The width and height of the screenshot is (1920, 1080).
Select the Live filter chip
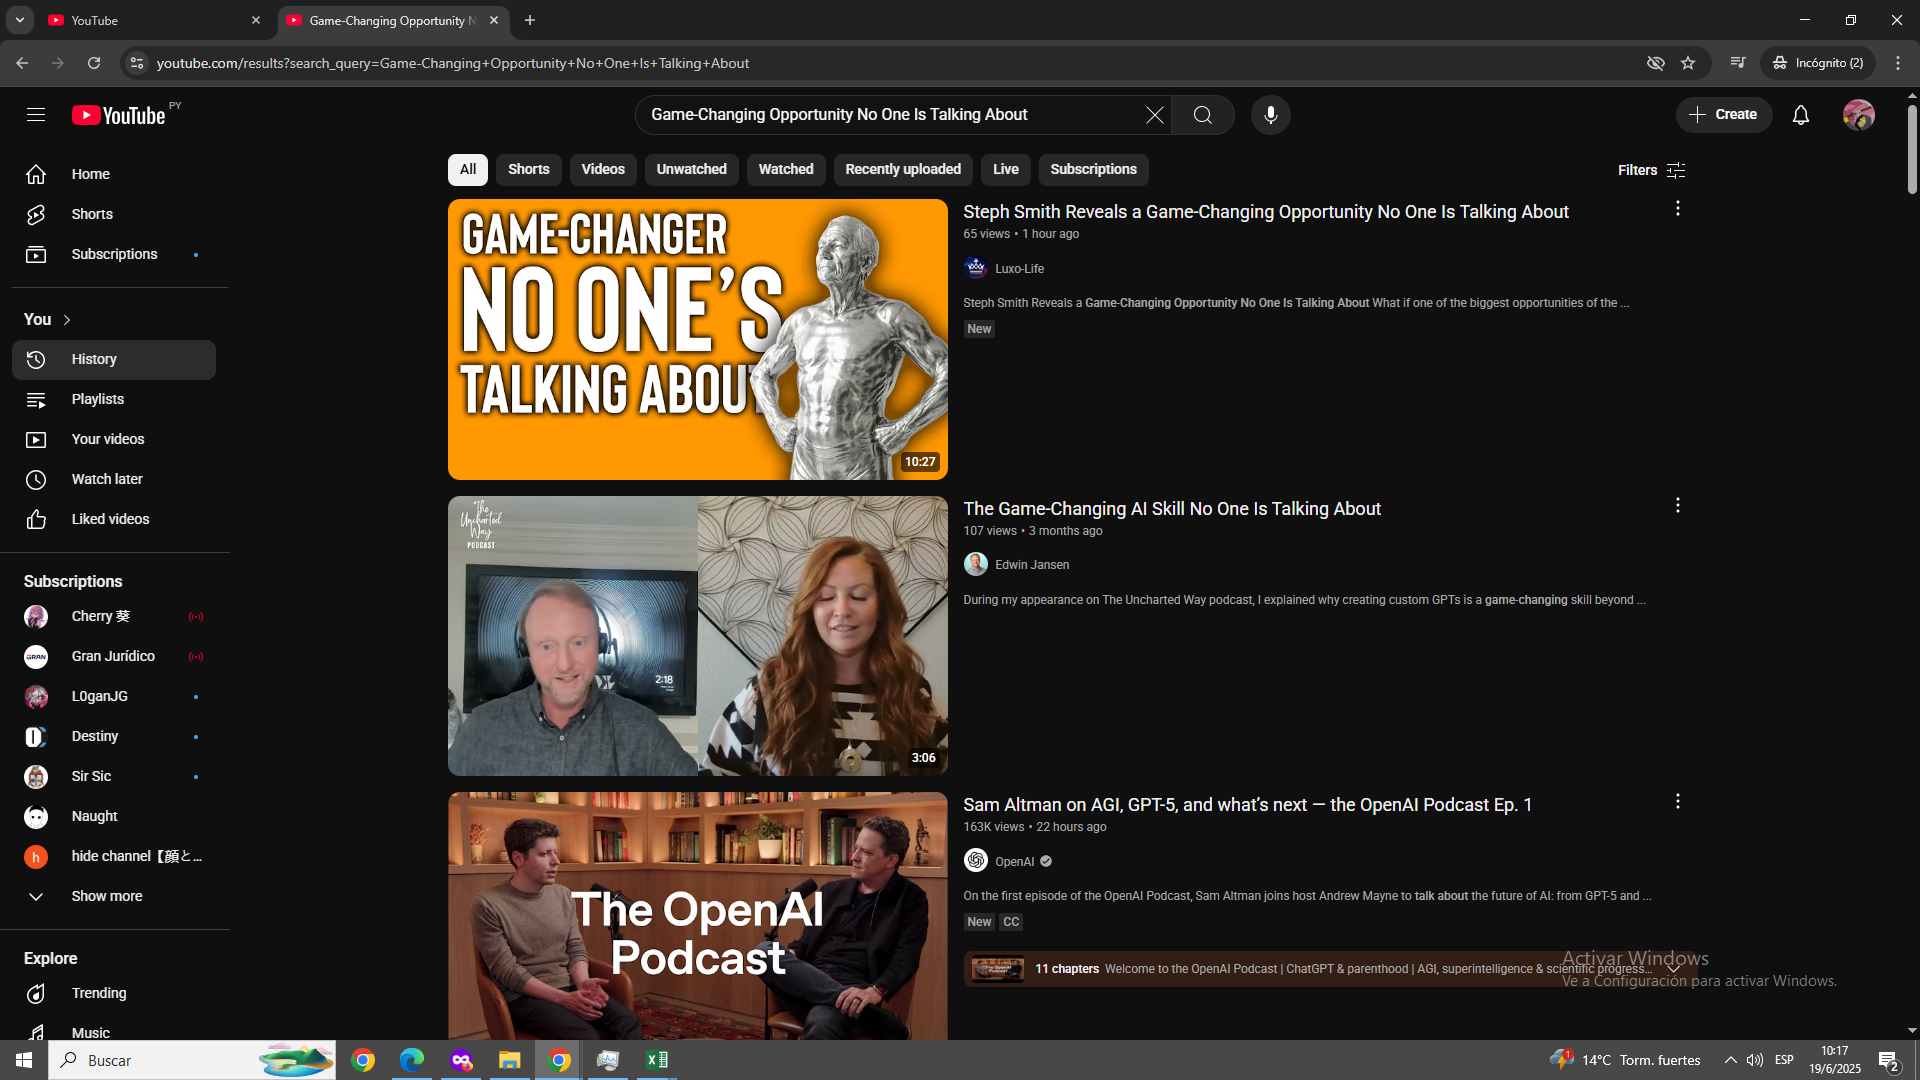click(x=1006, y=170)
